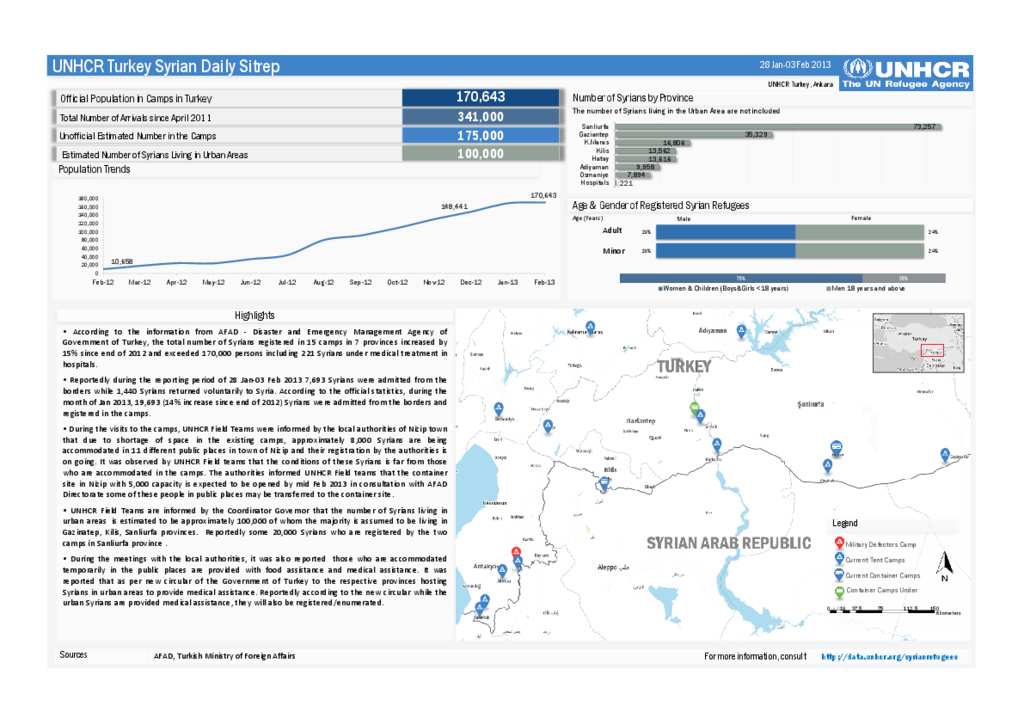Screen dimensions: 1024x724
Task: Click the 10,658 data label on trend chart
Action: coord(121,261)
